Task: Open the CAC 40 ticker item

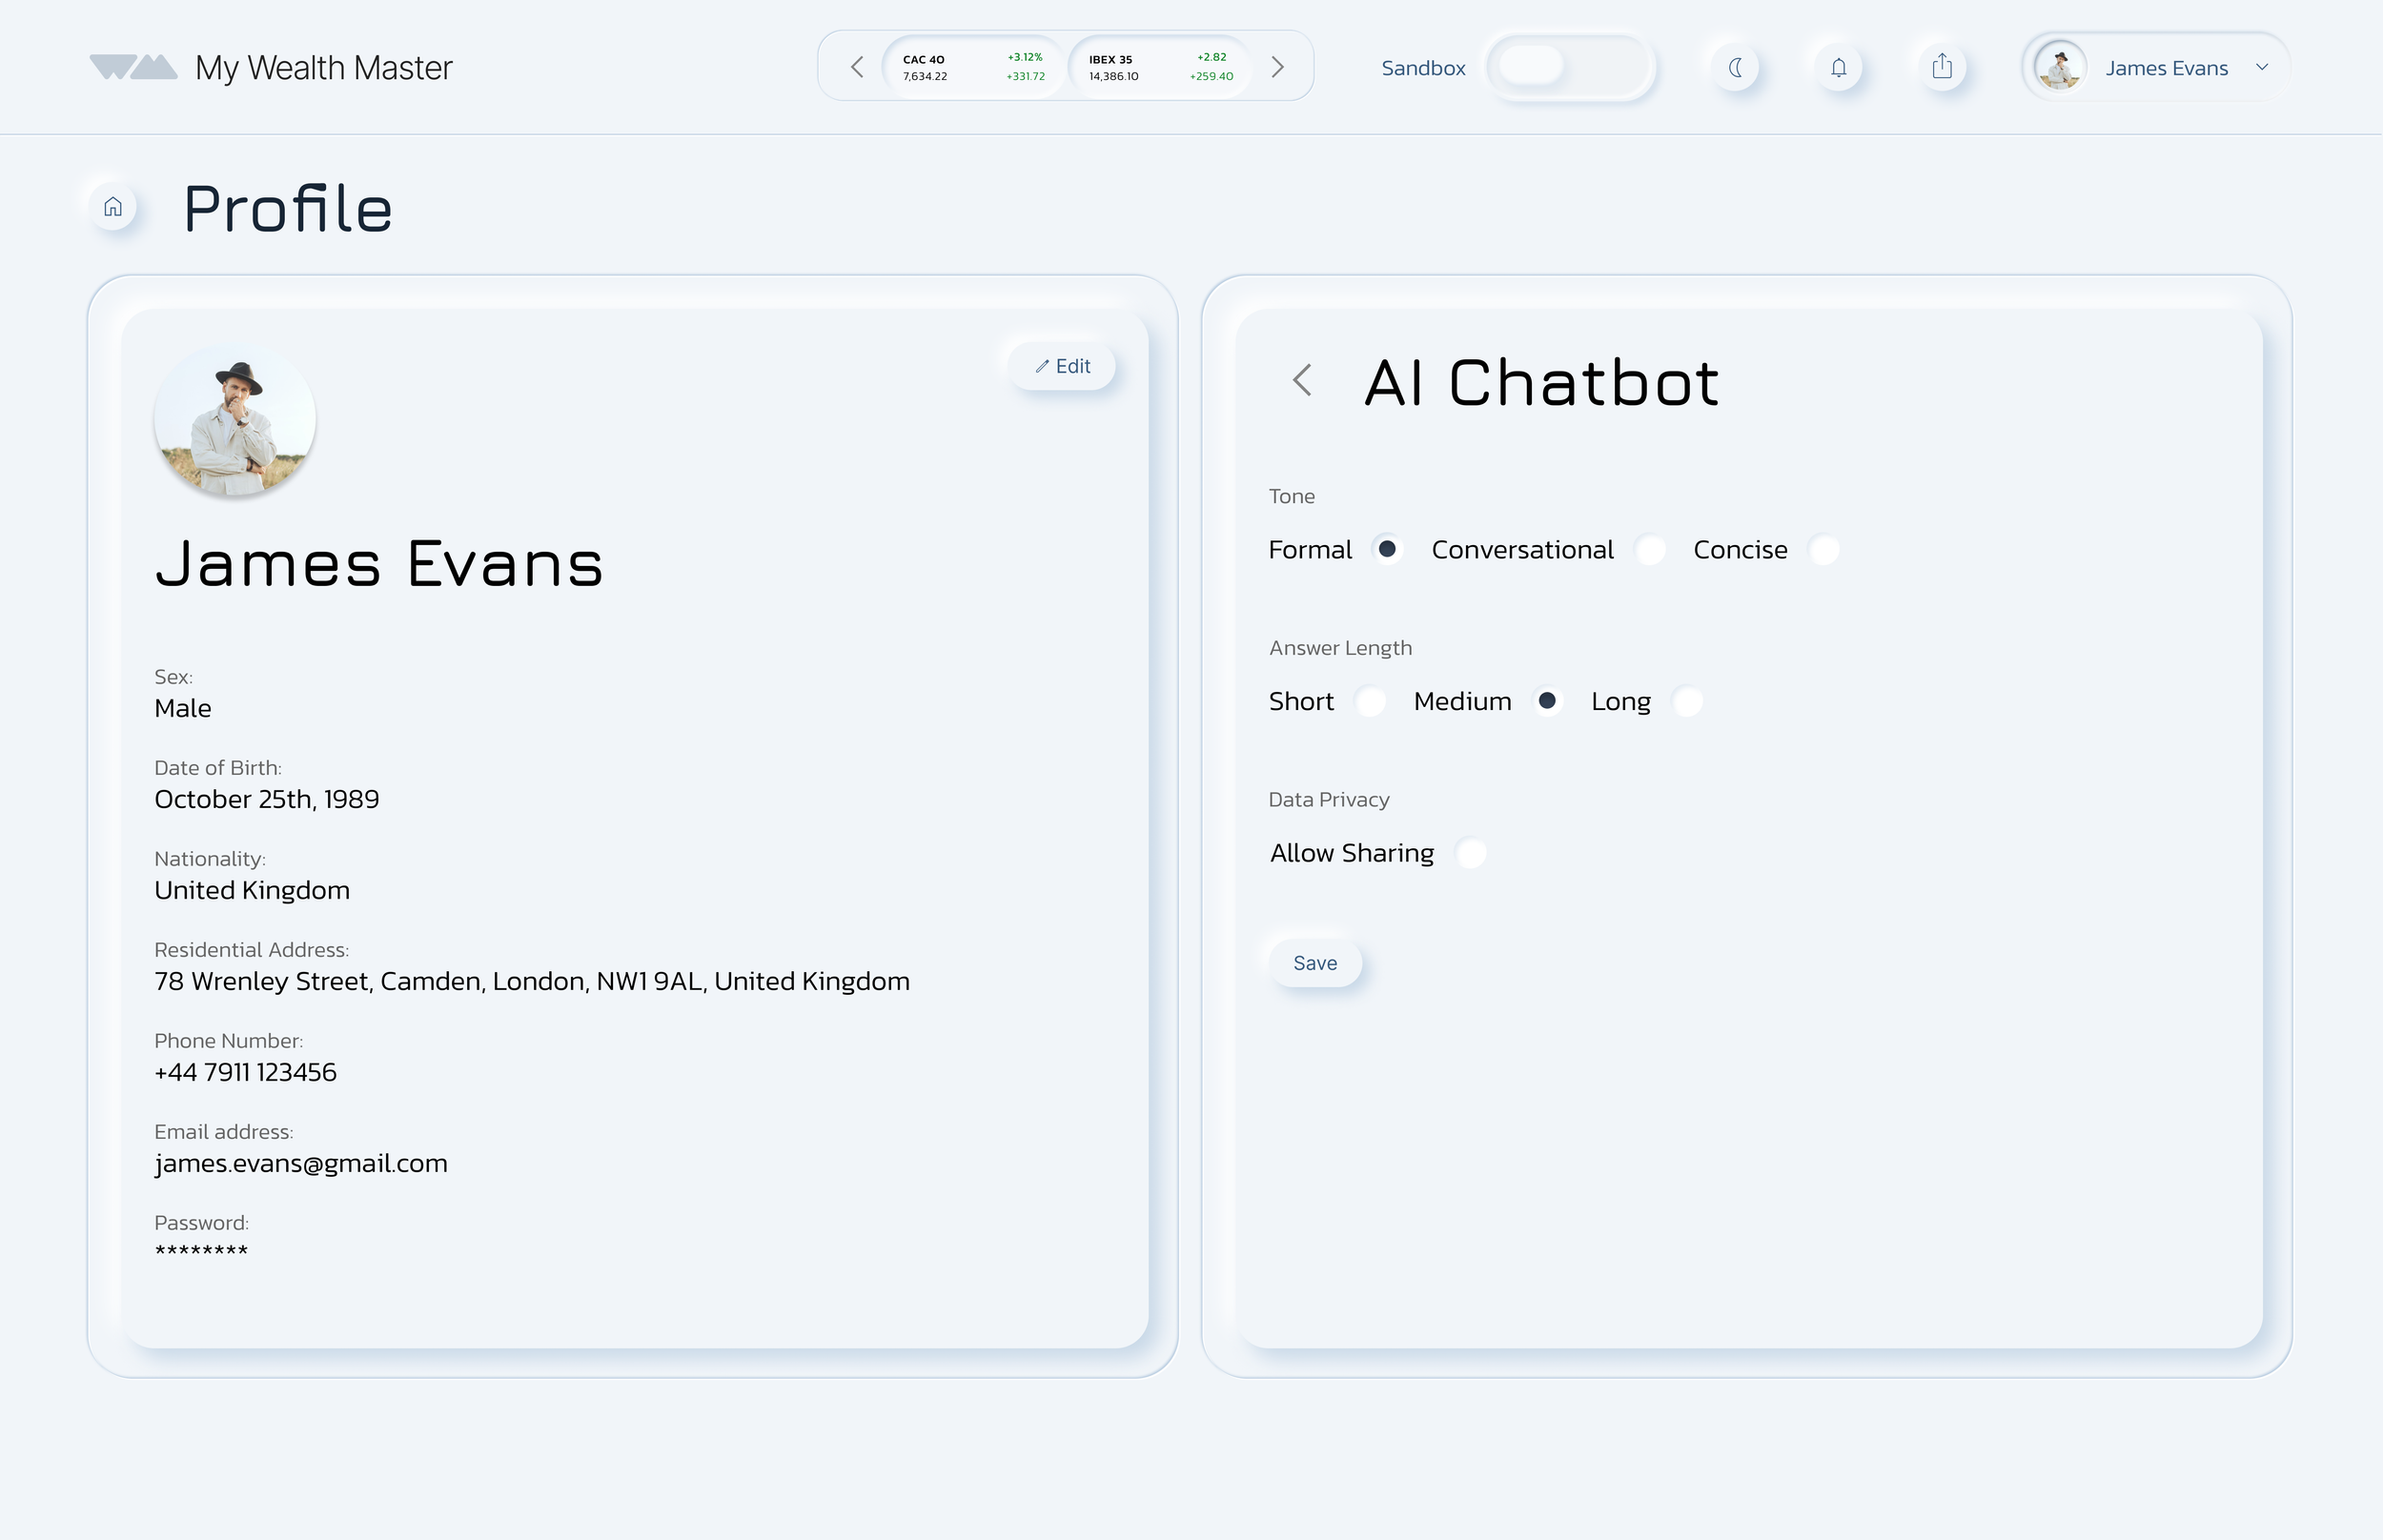Action: [973, 68]
